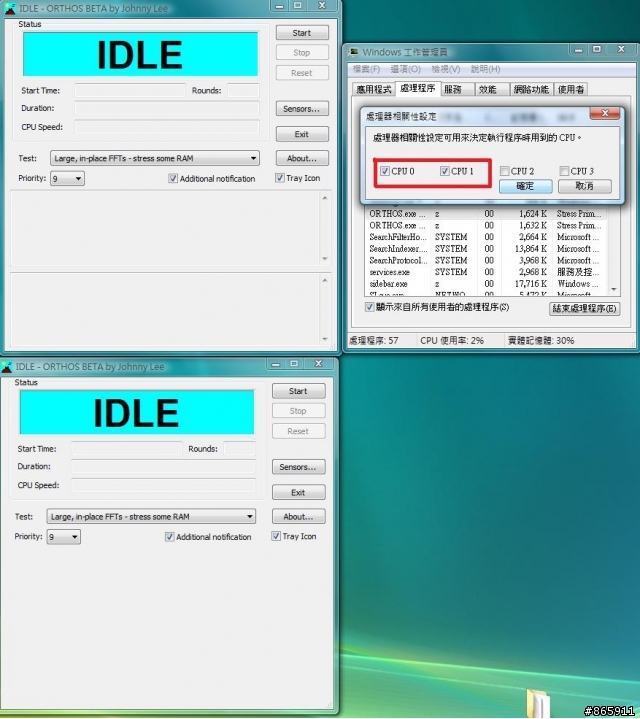Open the 選項(O) menu in Task Manager
640x719 pixels.
coord(406,69)
